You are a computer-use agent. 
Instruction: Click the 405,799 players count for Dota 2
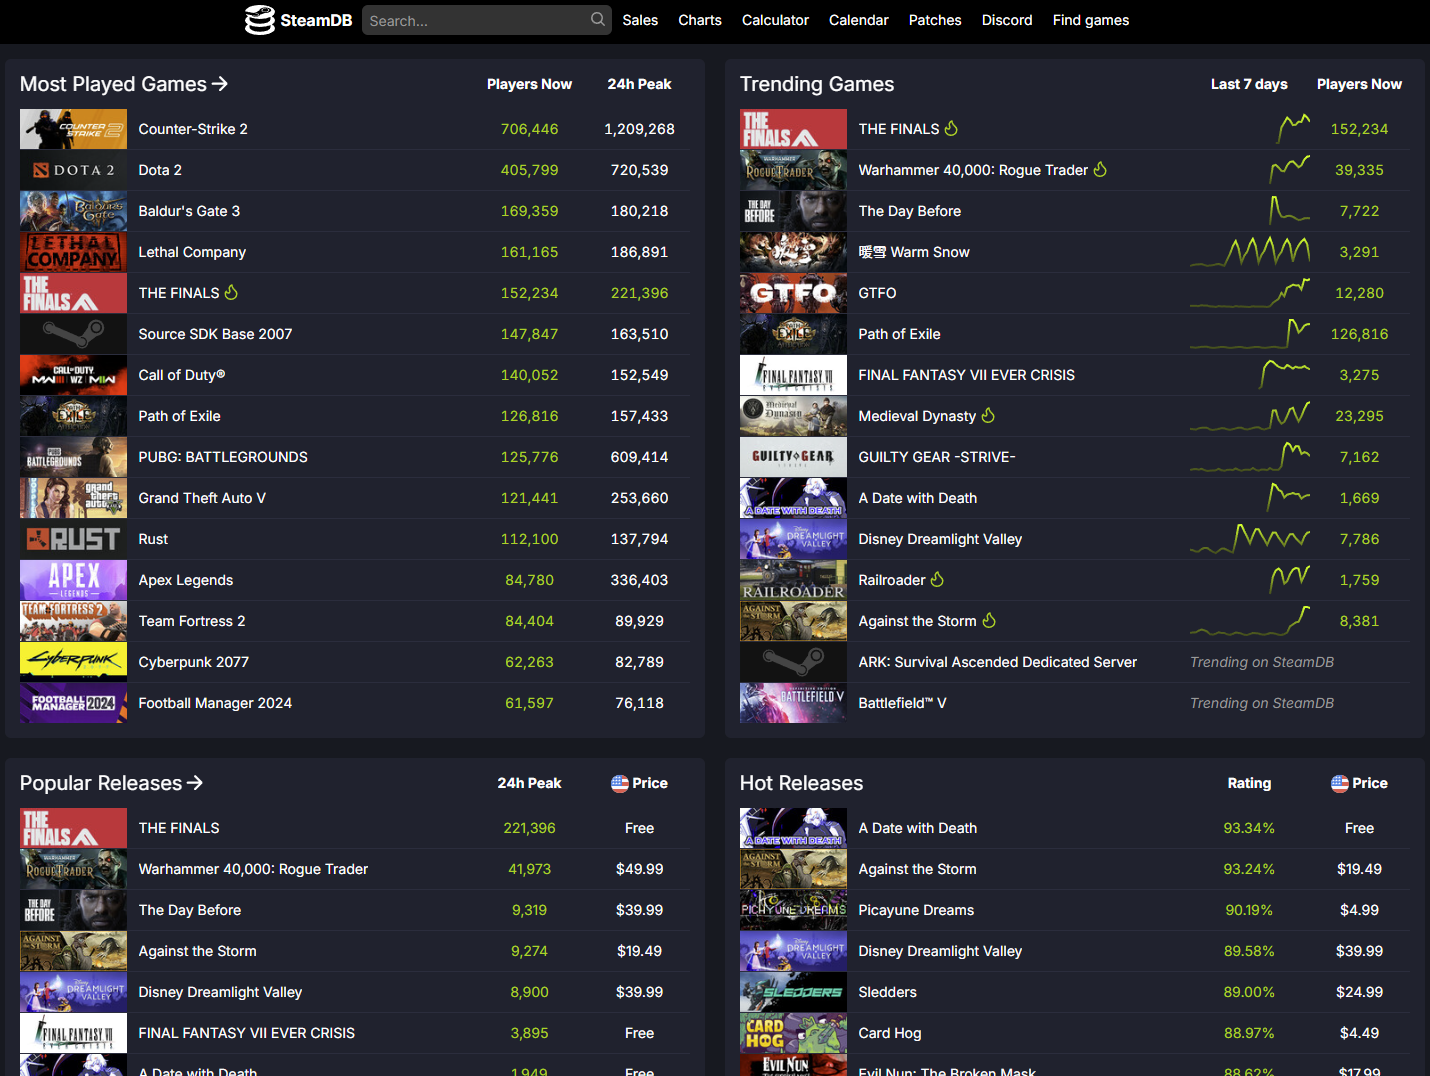click(x=530, y=170)
